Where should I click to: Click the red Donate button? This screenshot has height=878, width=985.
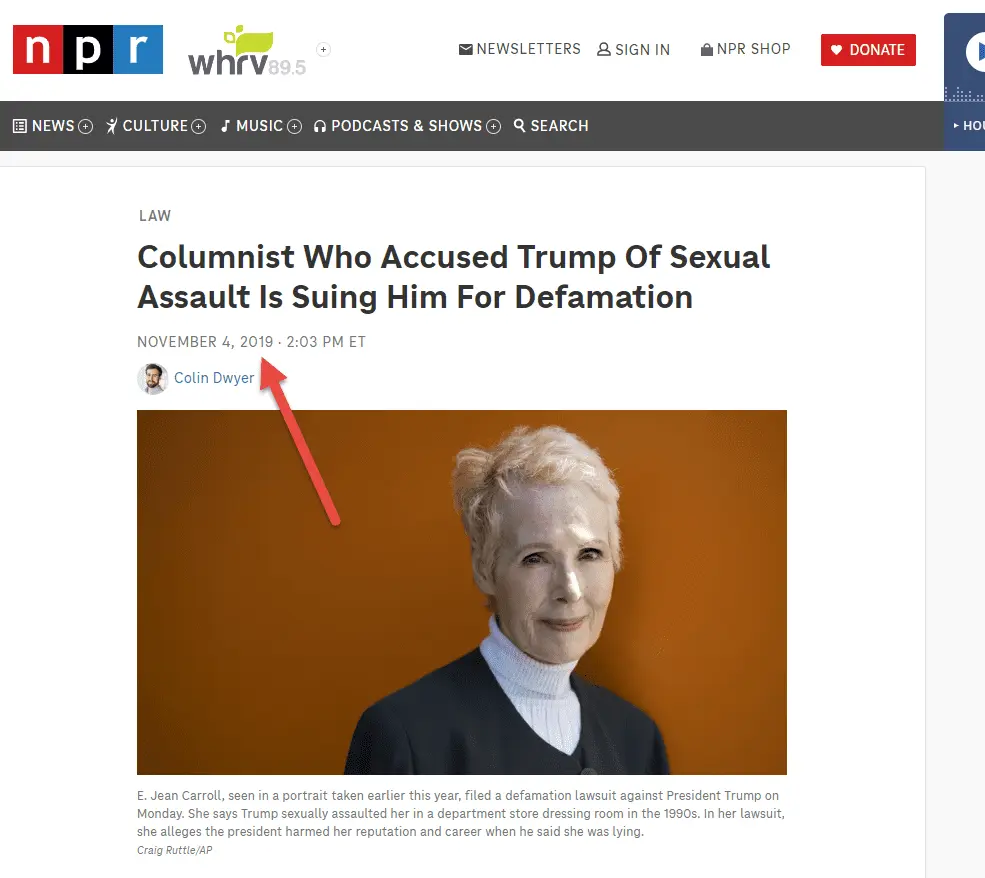tap(868, 50)
